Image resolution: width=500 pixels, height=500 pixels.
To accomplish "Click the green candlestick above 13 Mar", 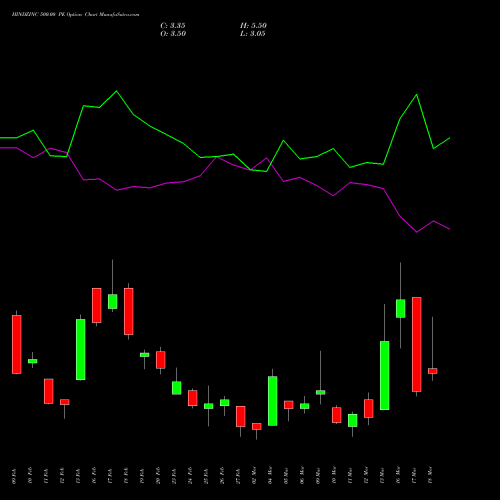I will [385, 375].
